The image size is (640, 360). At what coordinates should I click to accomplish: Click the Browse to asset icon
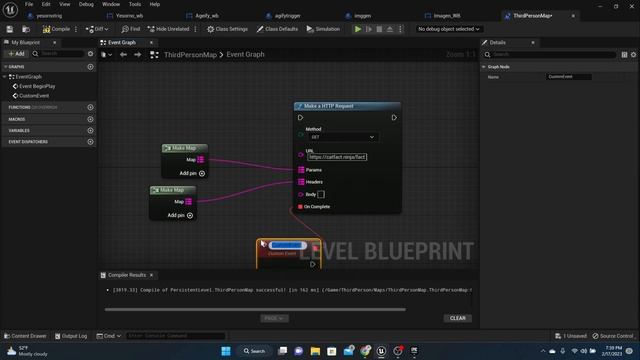(26, 29)
